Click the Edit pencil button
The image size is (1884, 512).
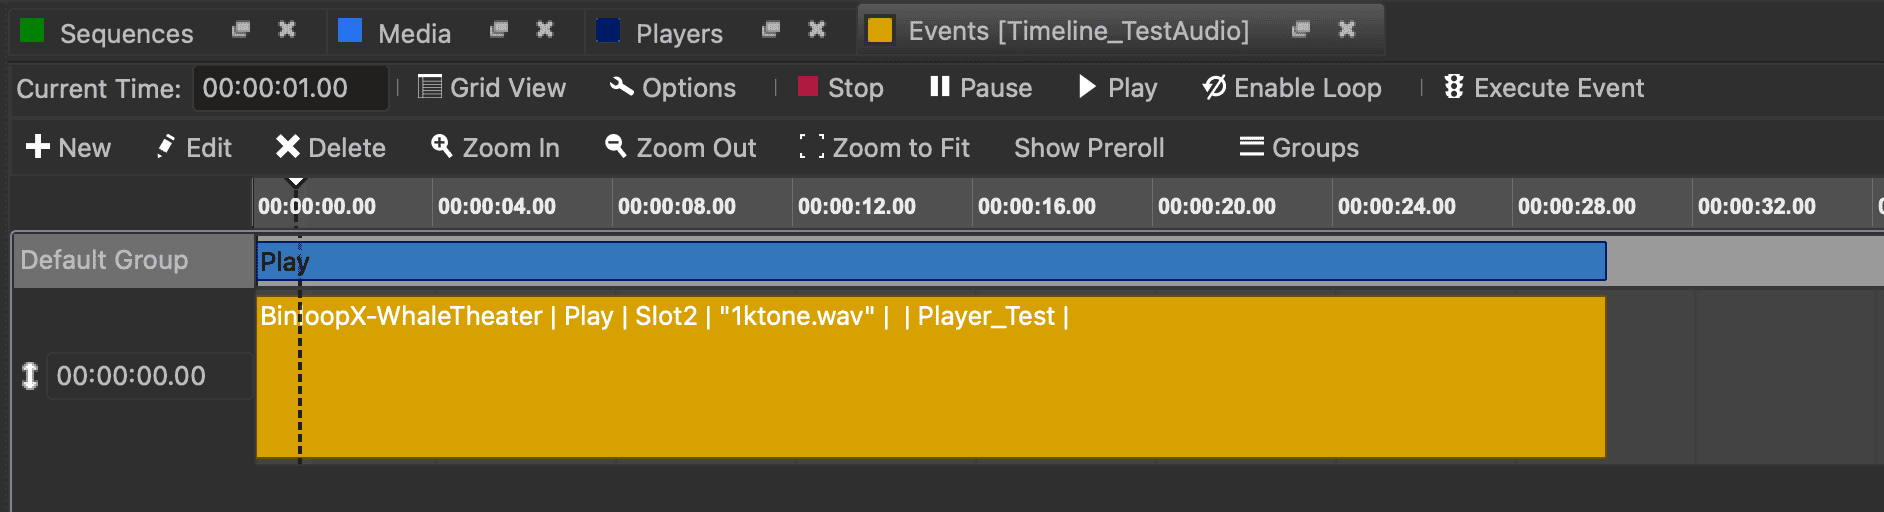[195, 148]
